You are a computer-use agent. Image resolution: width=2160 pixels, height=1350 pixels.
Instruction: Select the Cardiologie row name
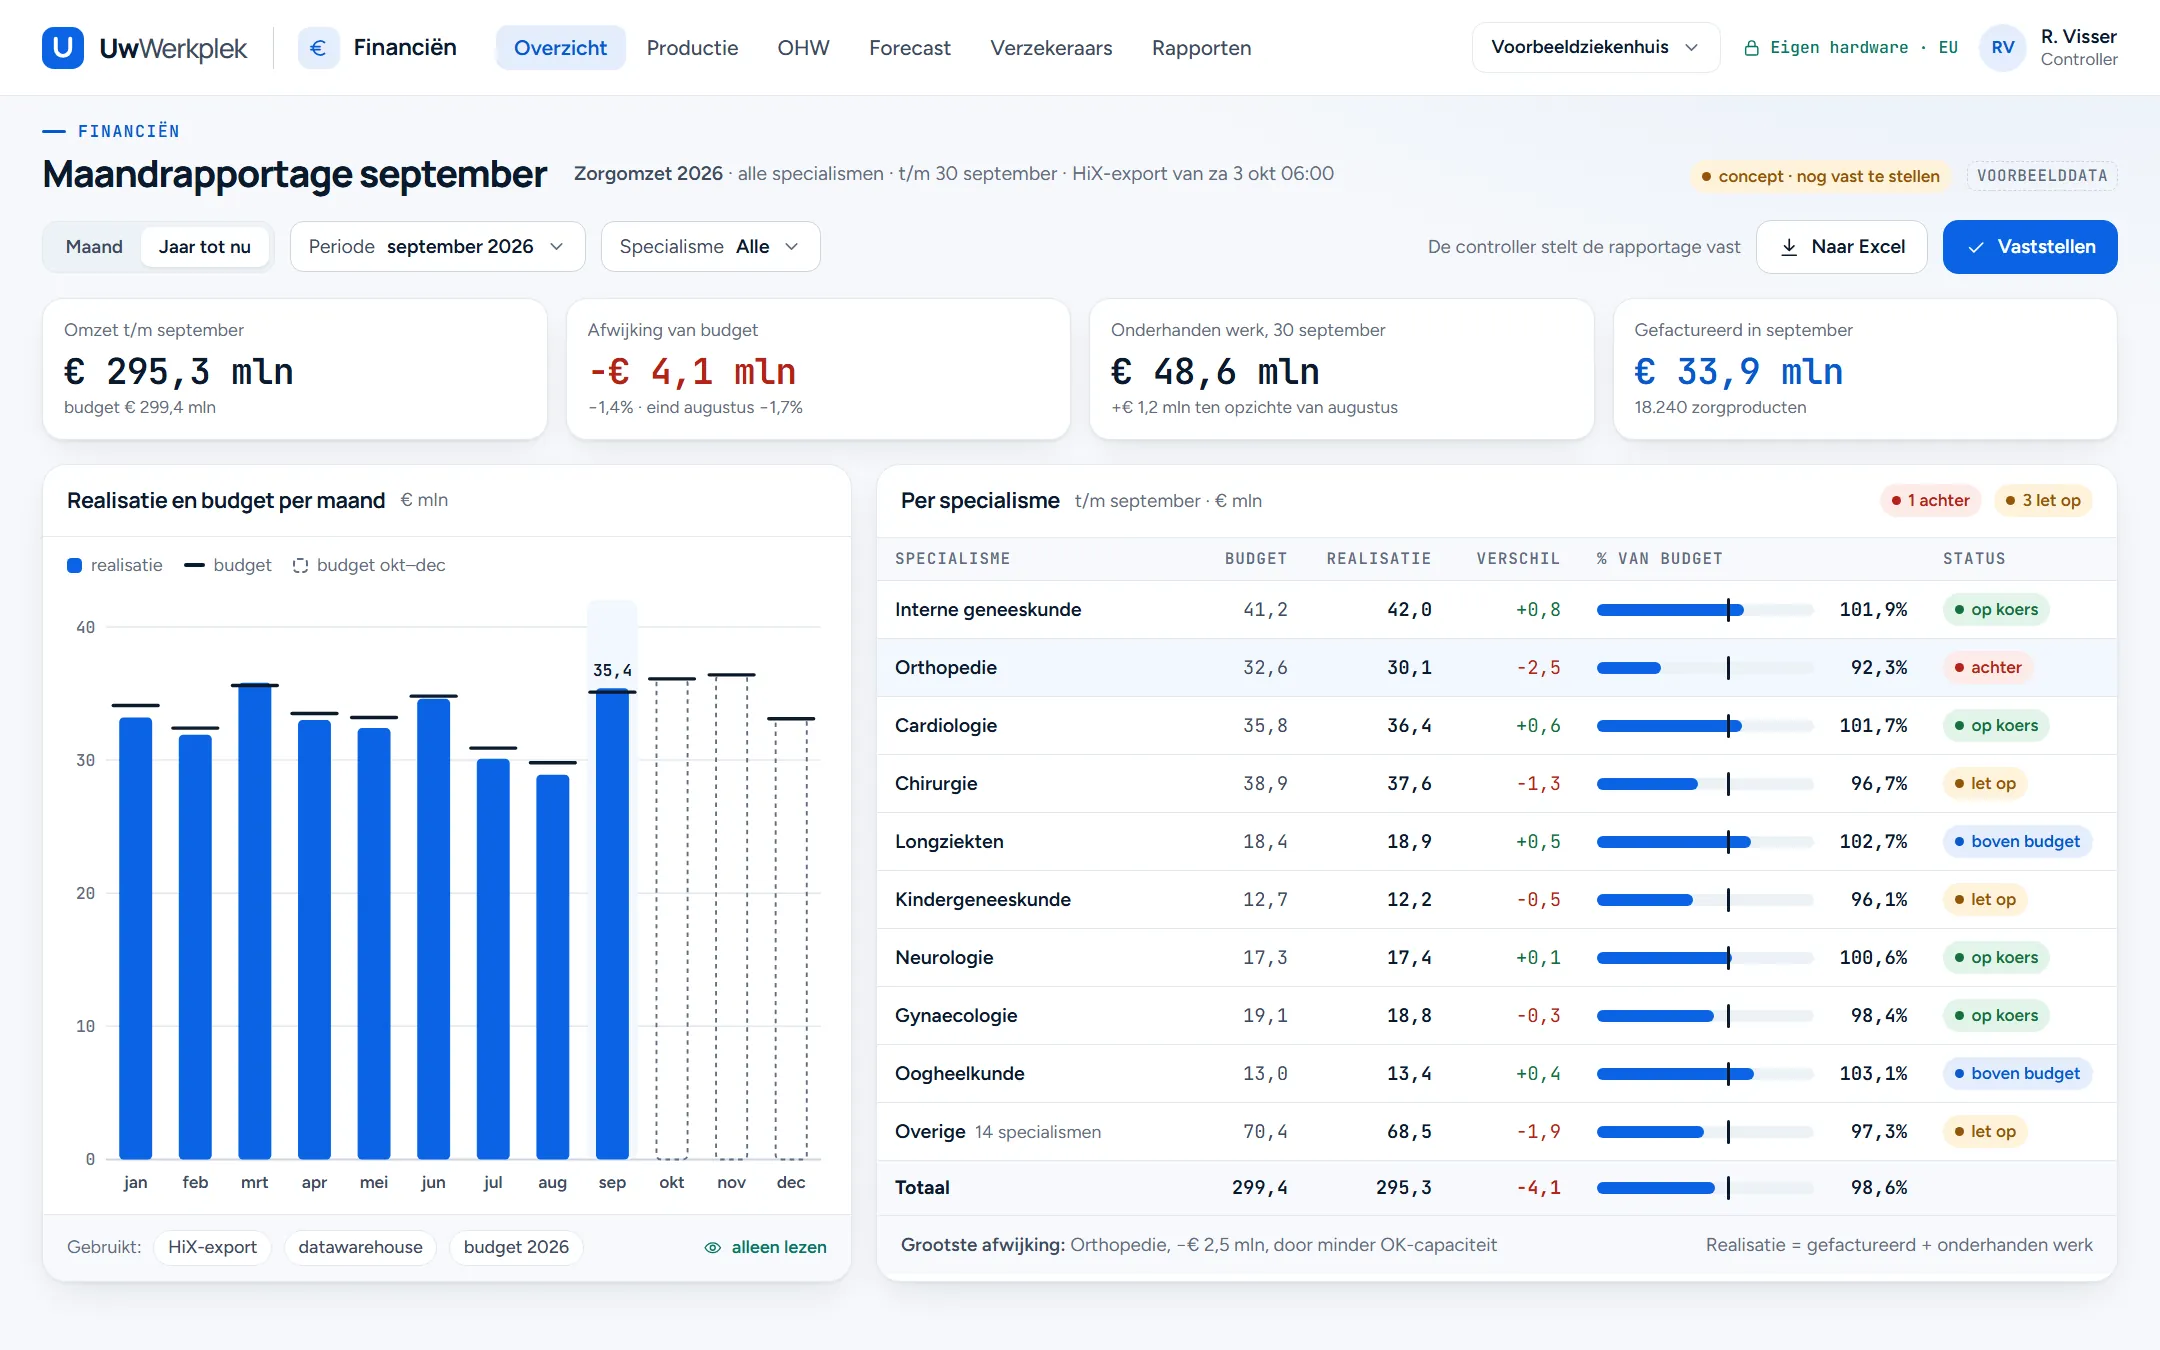coord(946,726)
